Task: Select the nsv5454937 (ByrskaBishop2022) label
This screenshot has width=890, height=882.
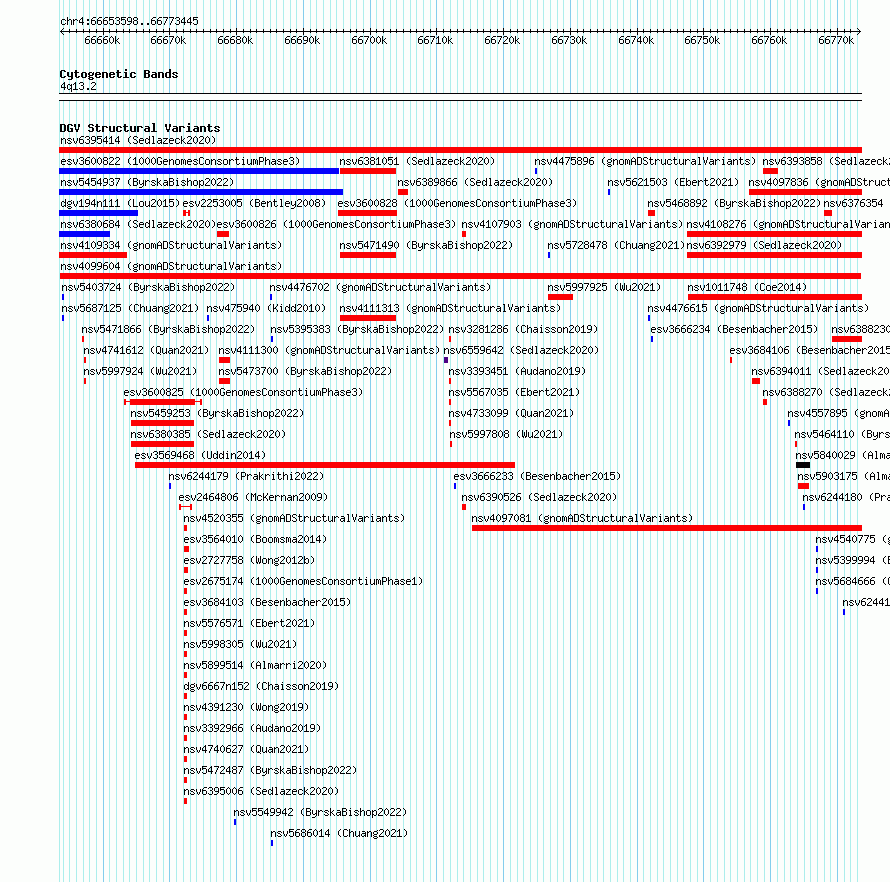Action: [x=147, y=182]
